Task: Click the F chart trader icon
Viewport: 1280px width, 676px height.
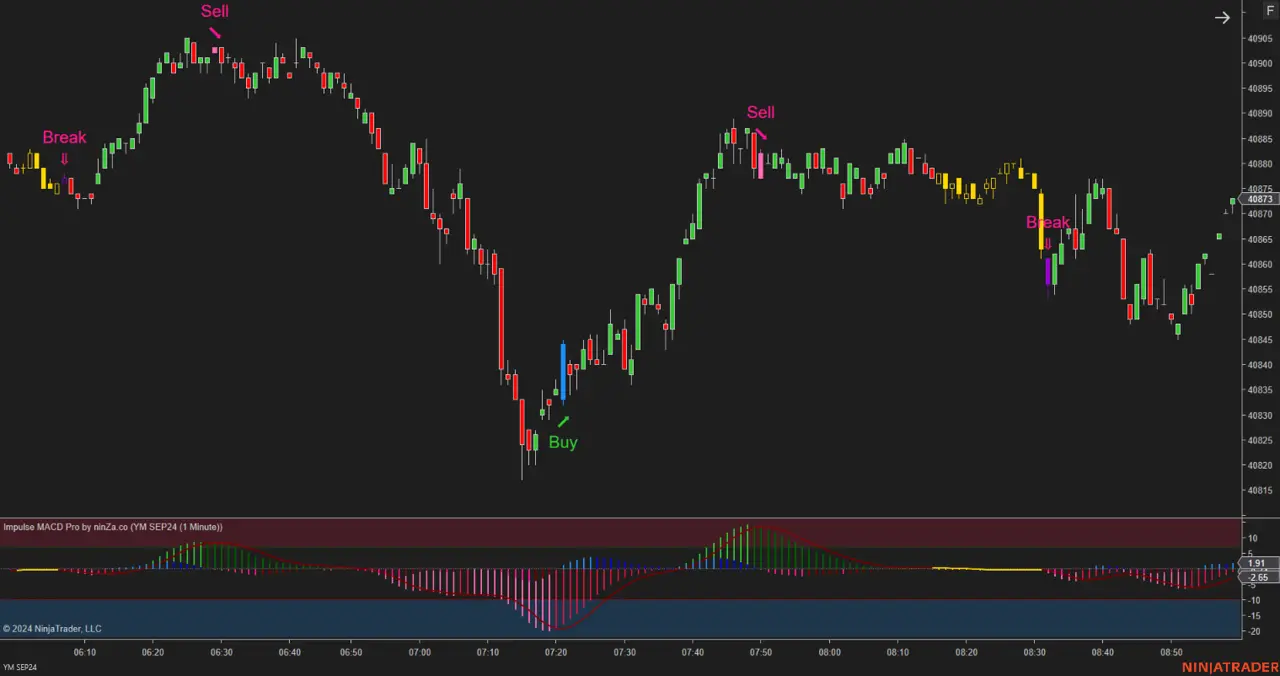Action: pos(1269,10)
